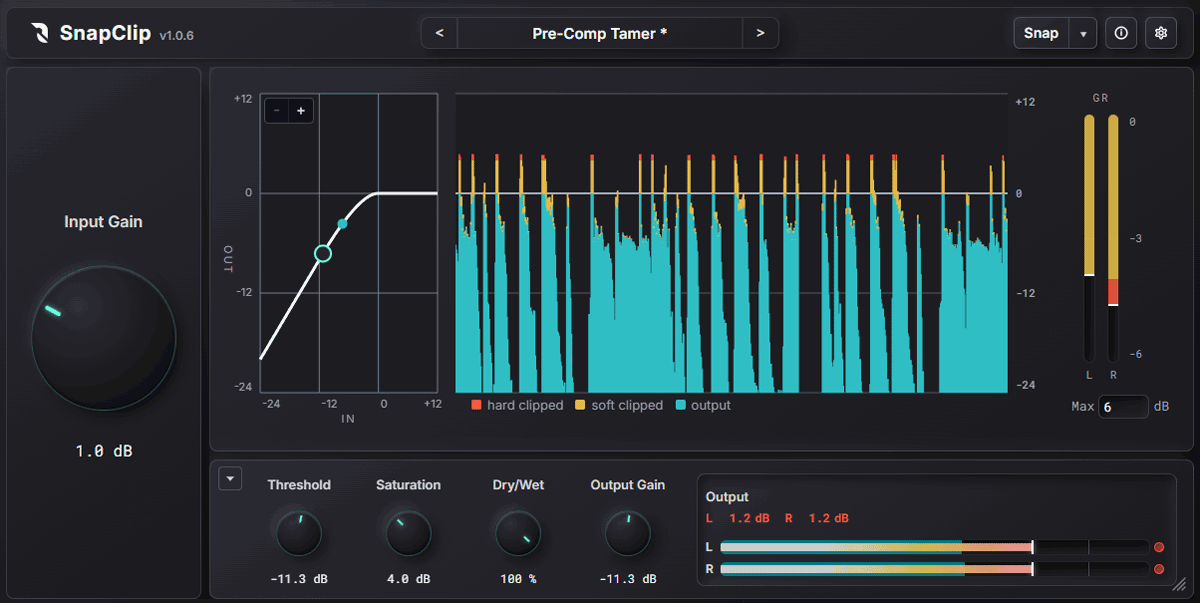Click the Snap button
This screenshot has width=1200, height=603.
1041,33
